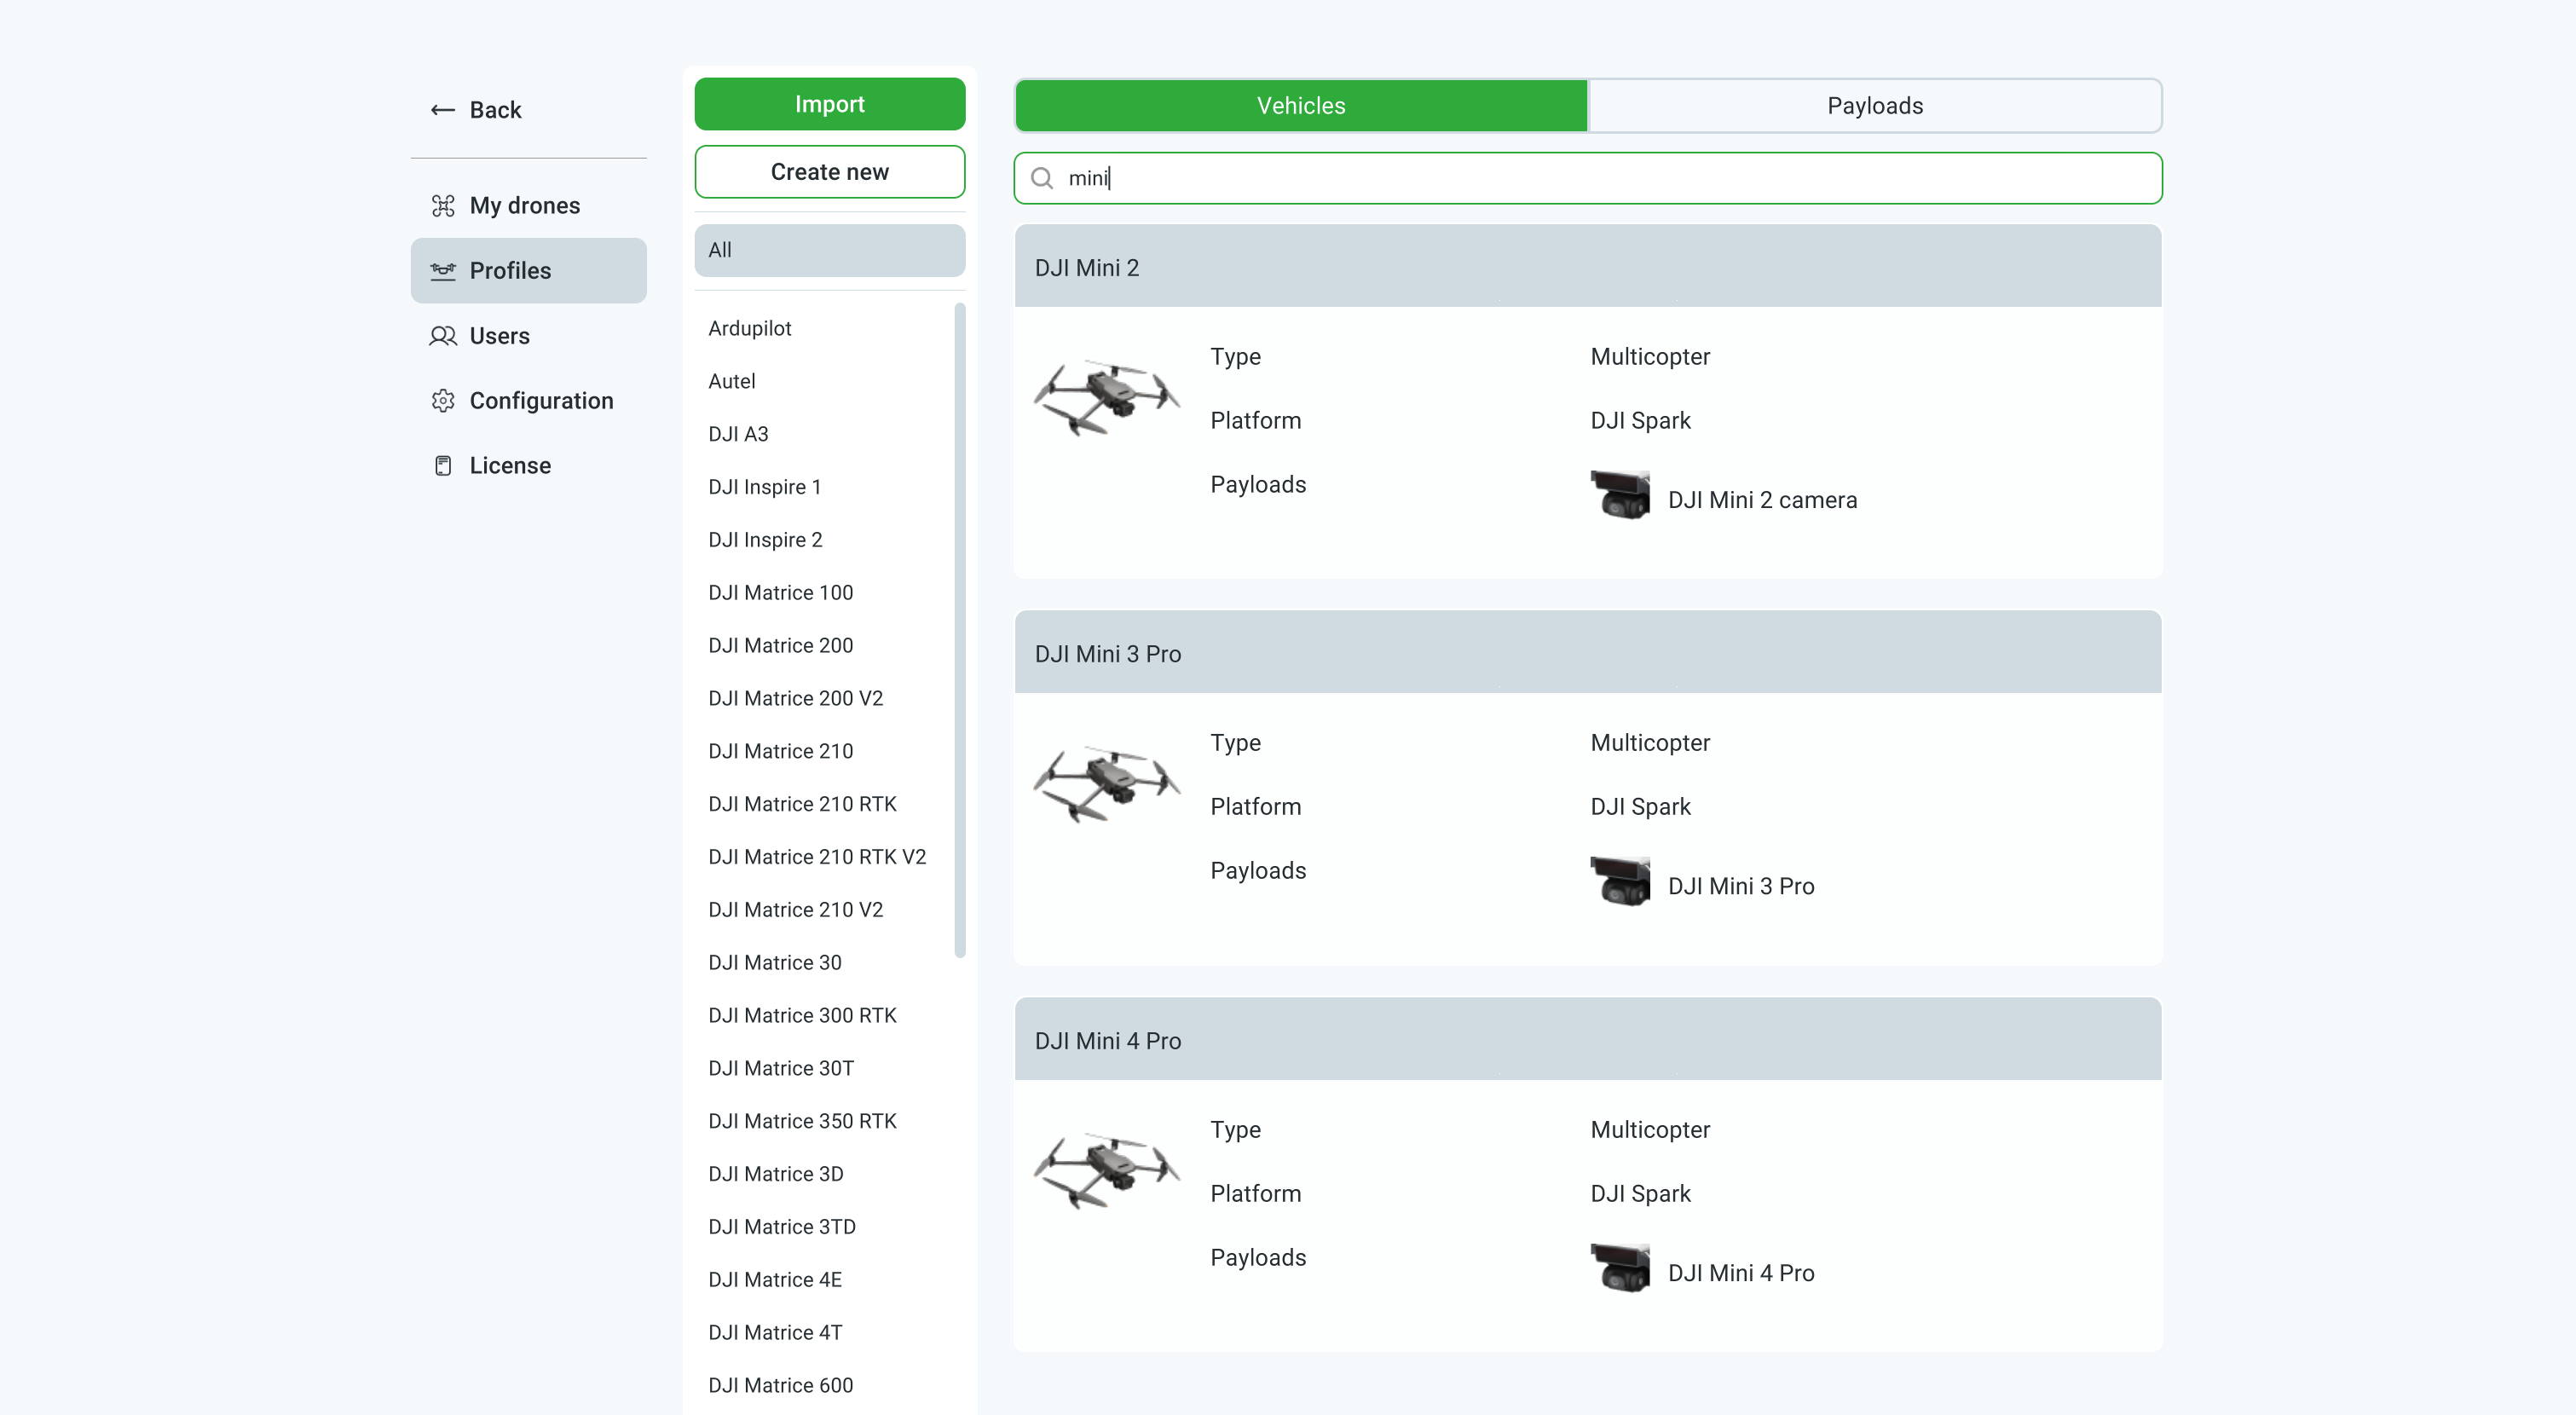Image resolution: width=2576 pixels, height=1415 pixels.
Task: Open My drones via its drone icon
Action: [x=442, y=205]
